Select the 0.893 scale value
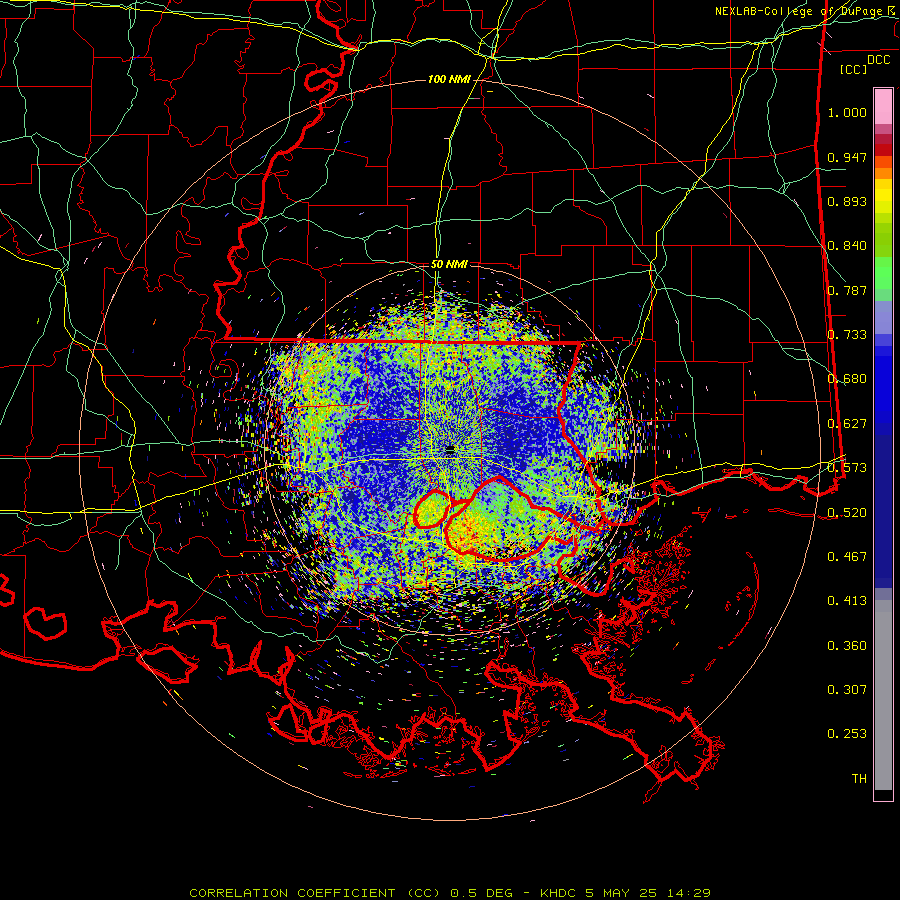The width and height of the screenshot is (900, 900). [847, 201]
